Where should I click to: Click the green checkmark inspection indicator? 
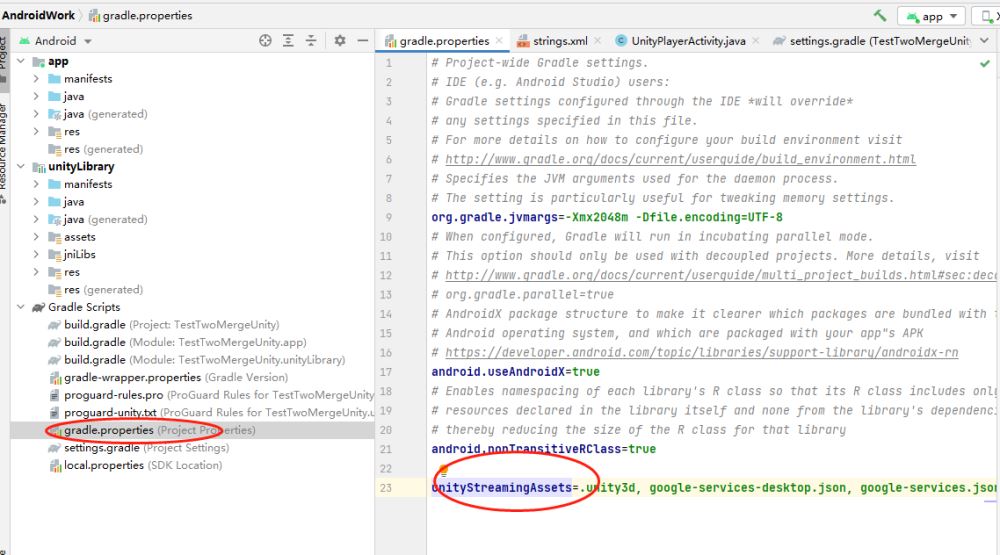[x=985, y=63]
